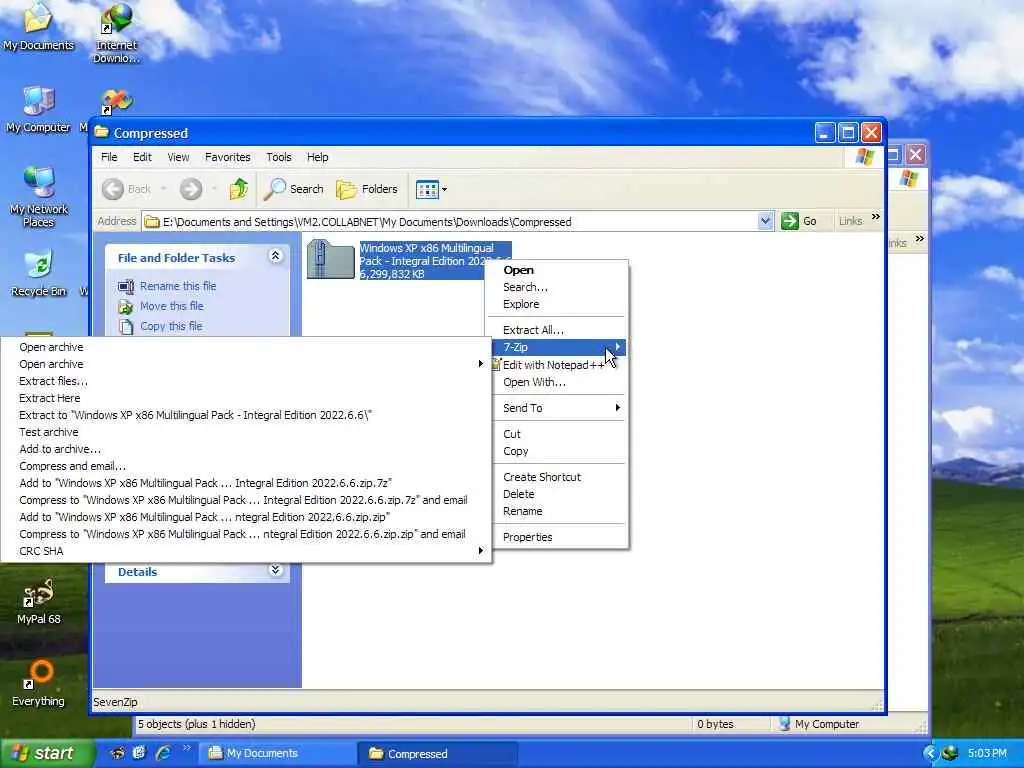Choose Copy in the context menu
Screen dimensions: 1024x768
[557, 451]
